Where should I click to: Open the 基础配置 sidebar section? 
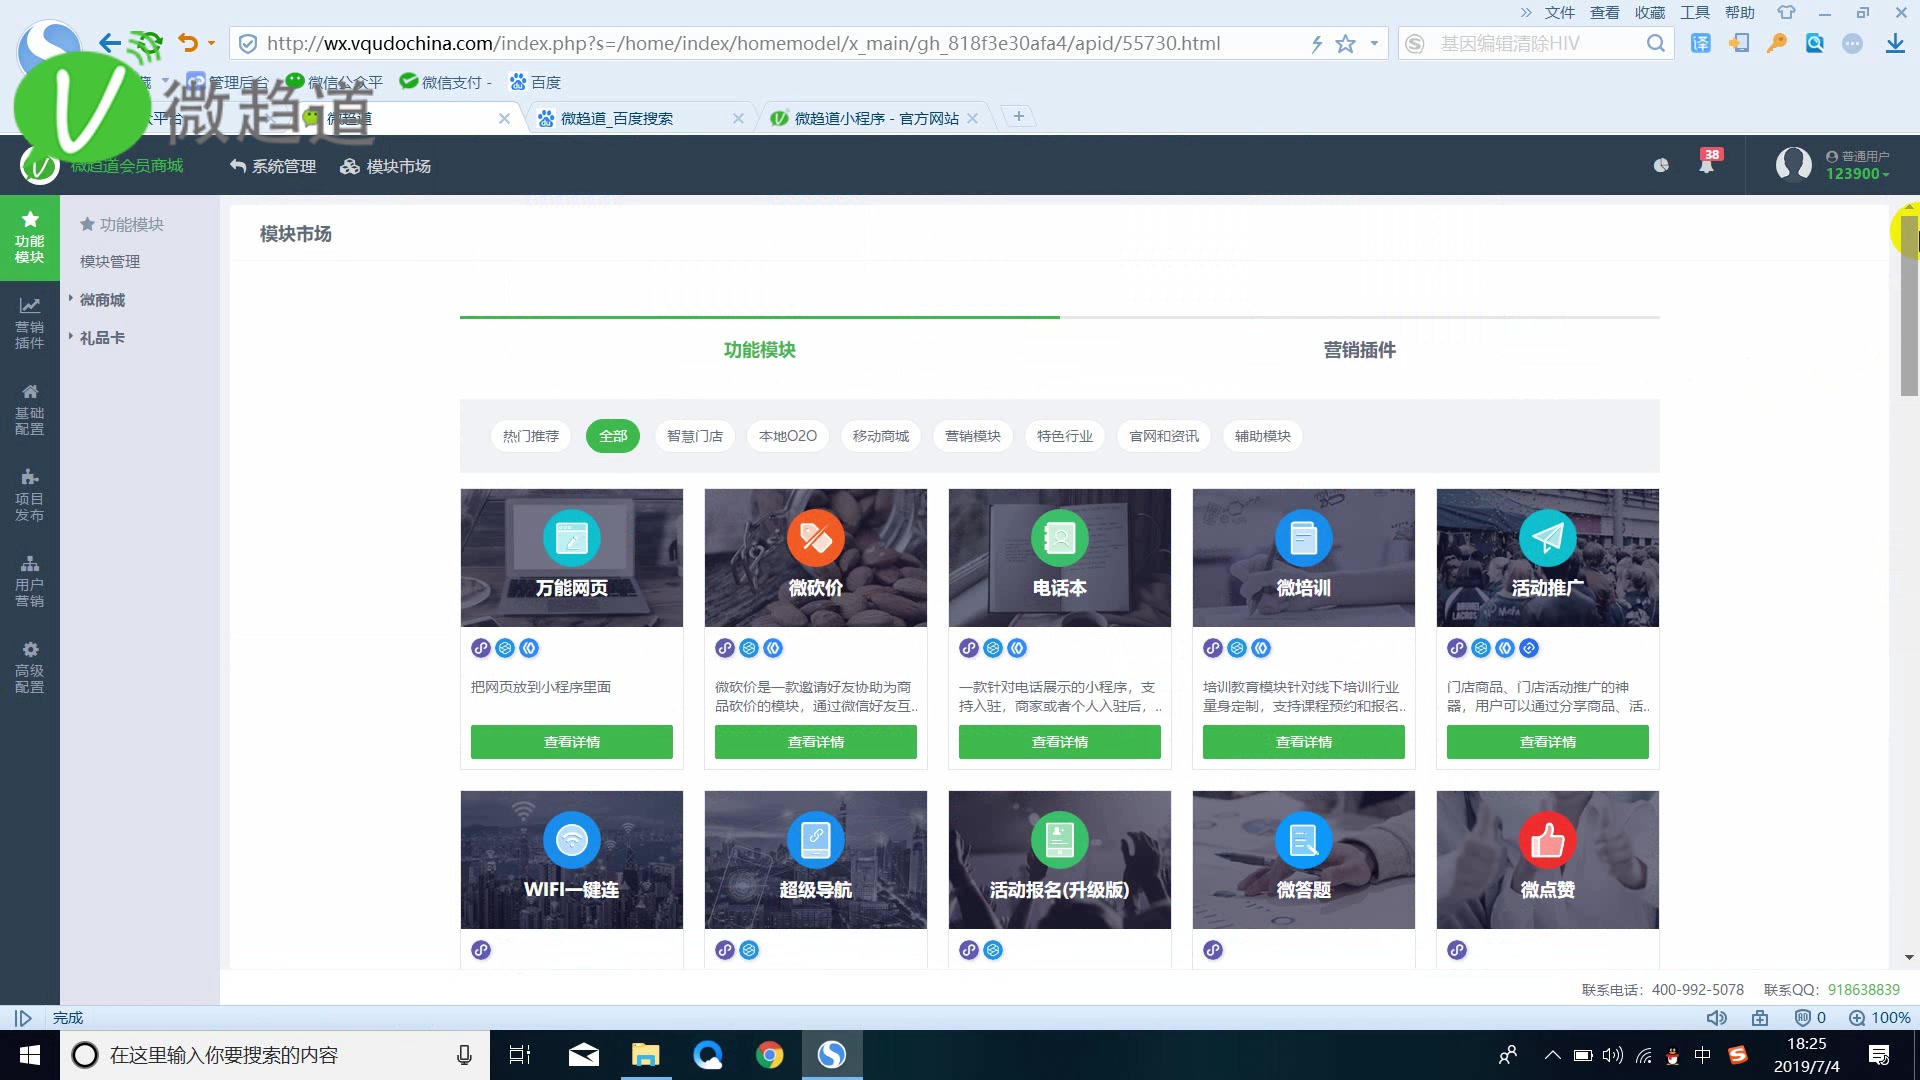[30, 409]
